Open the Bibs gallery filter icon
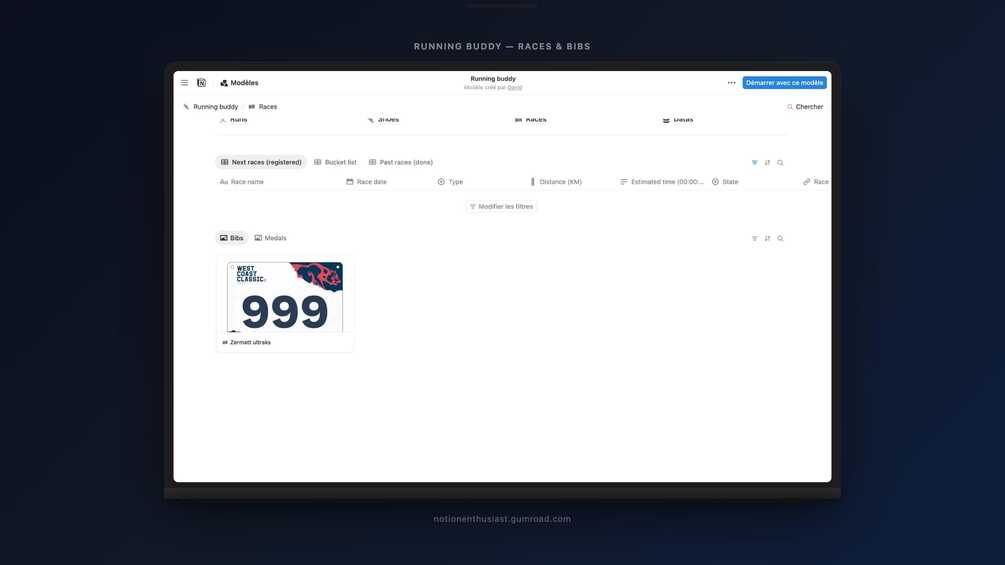Image resolution: width=1005 pixels, height=565 pixels. [x=754, y=238]
